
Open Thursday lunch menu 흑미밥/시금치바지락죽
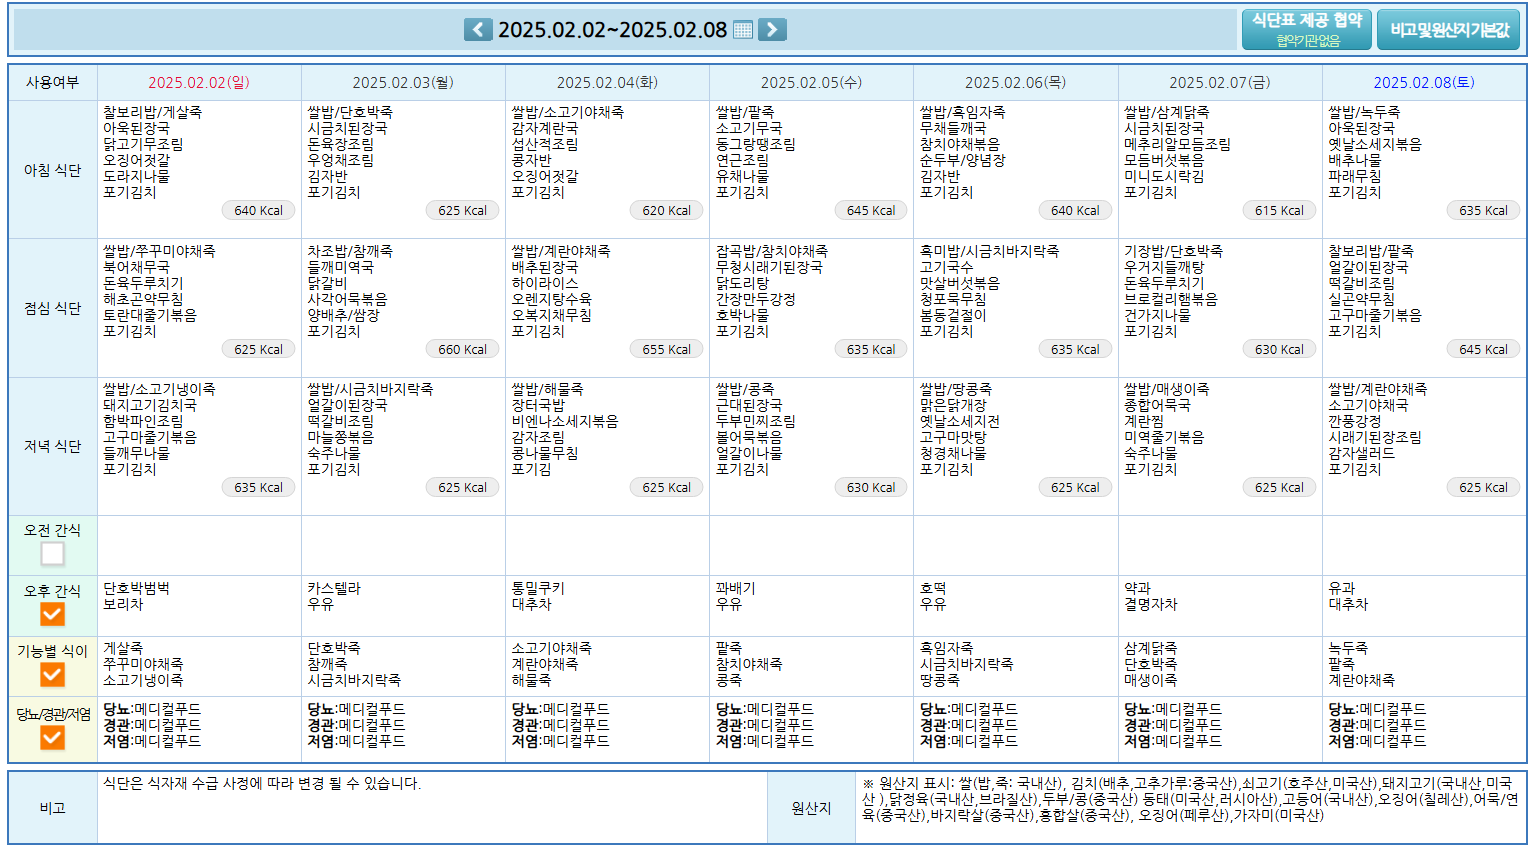tap(989, 251)
